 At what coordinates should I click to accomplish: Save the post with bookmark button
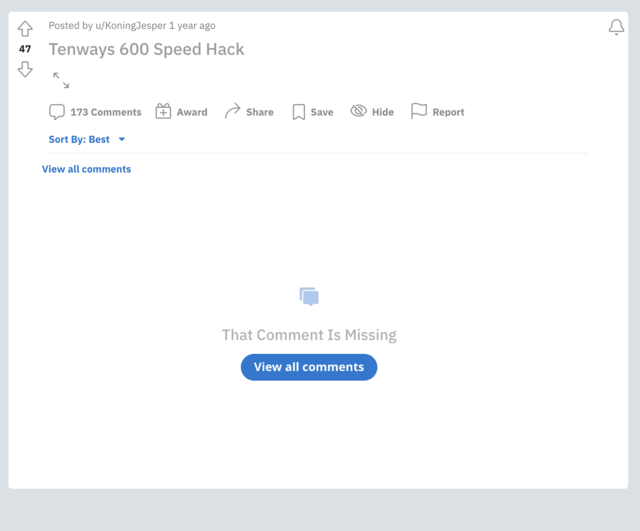[x=313, y=112]
